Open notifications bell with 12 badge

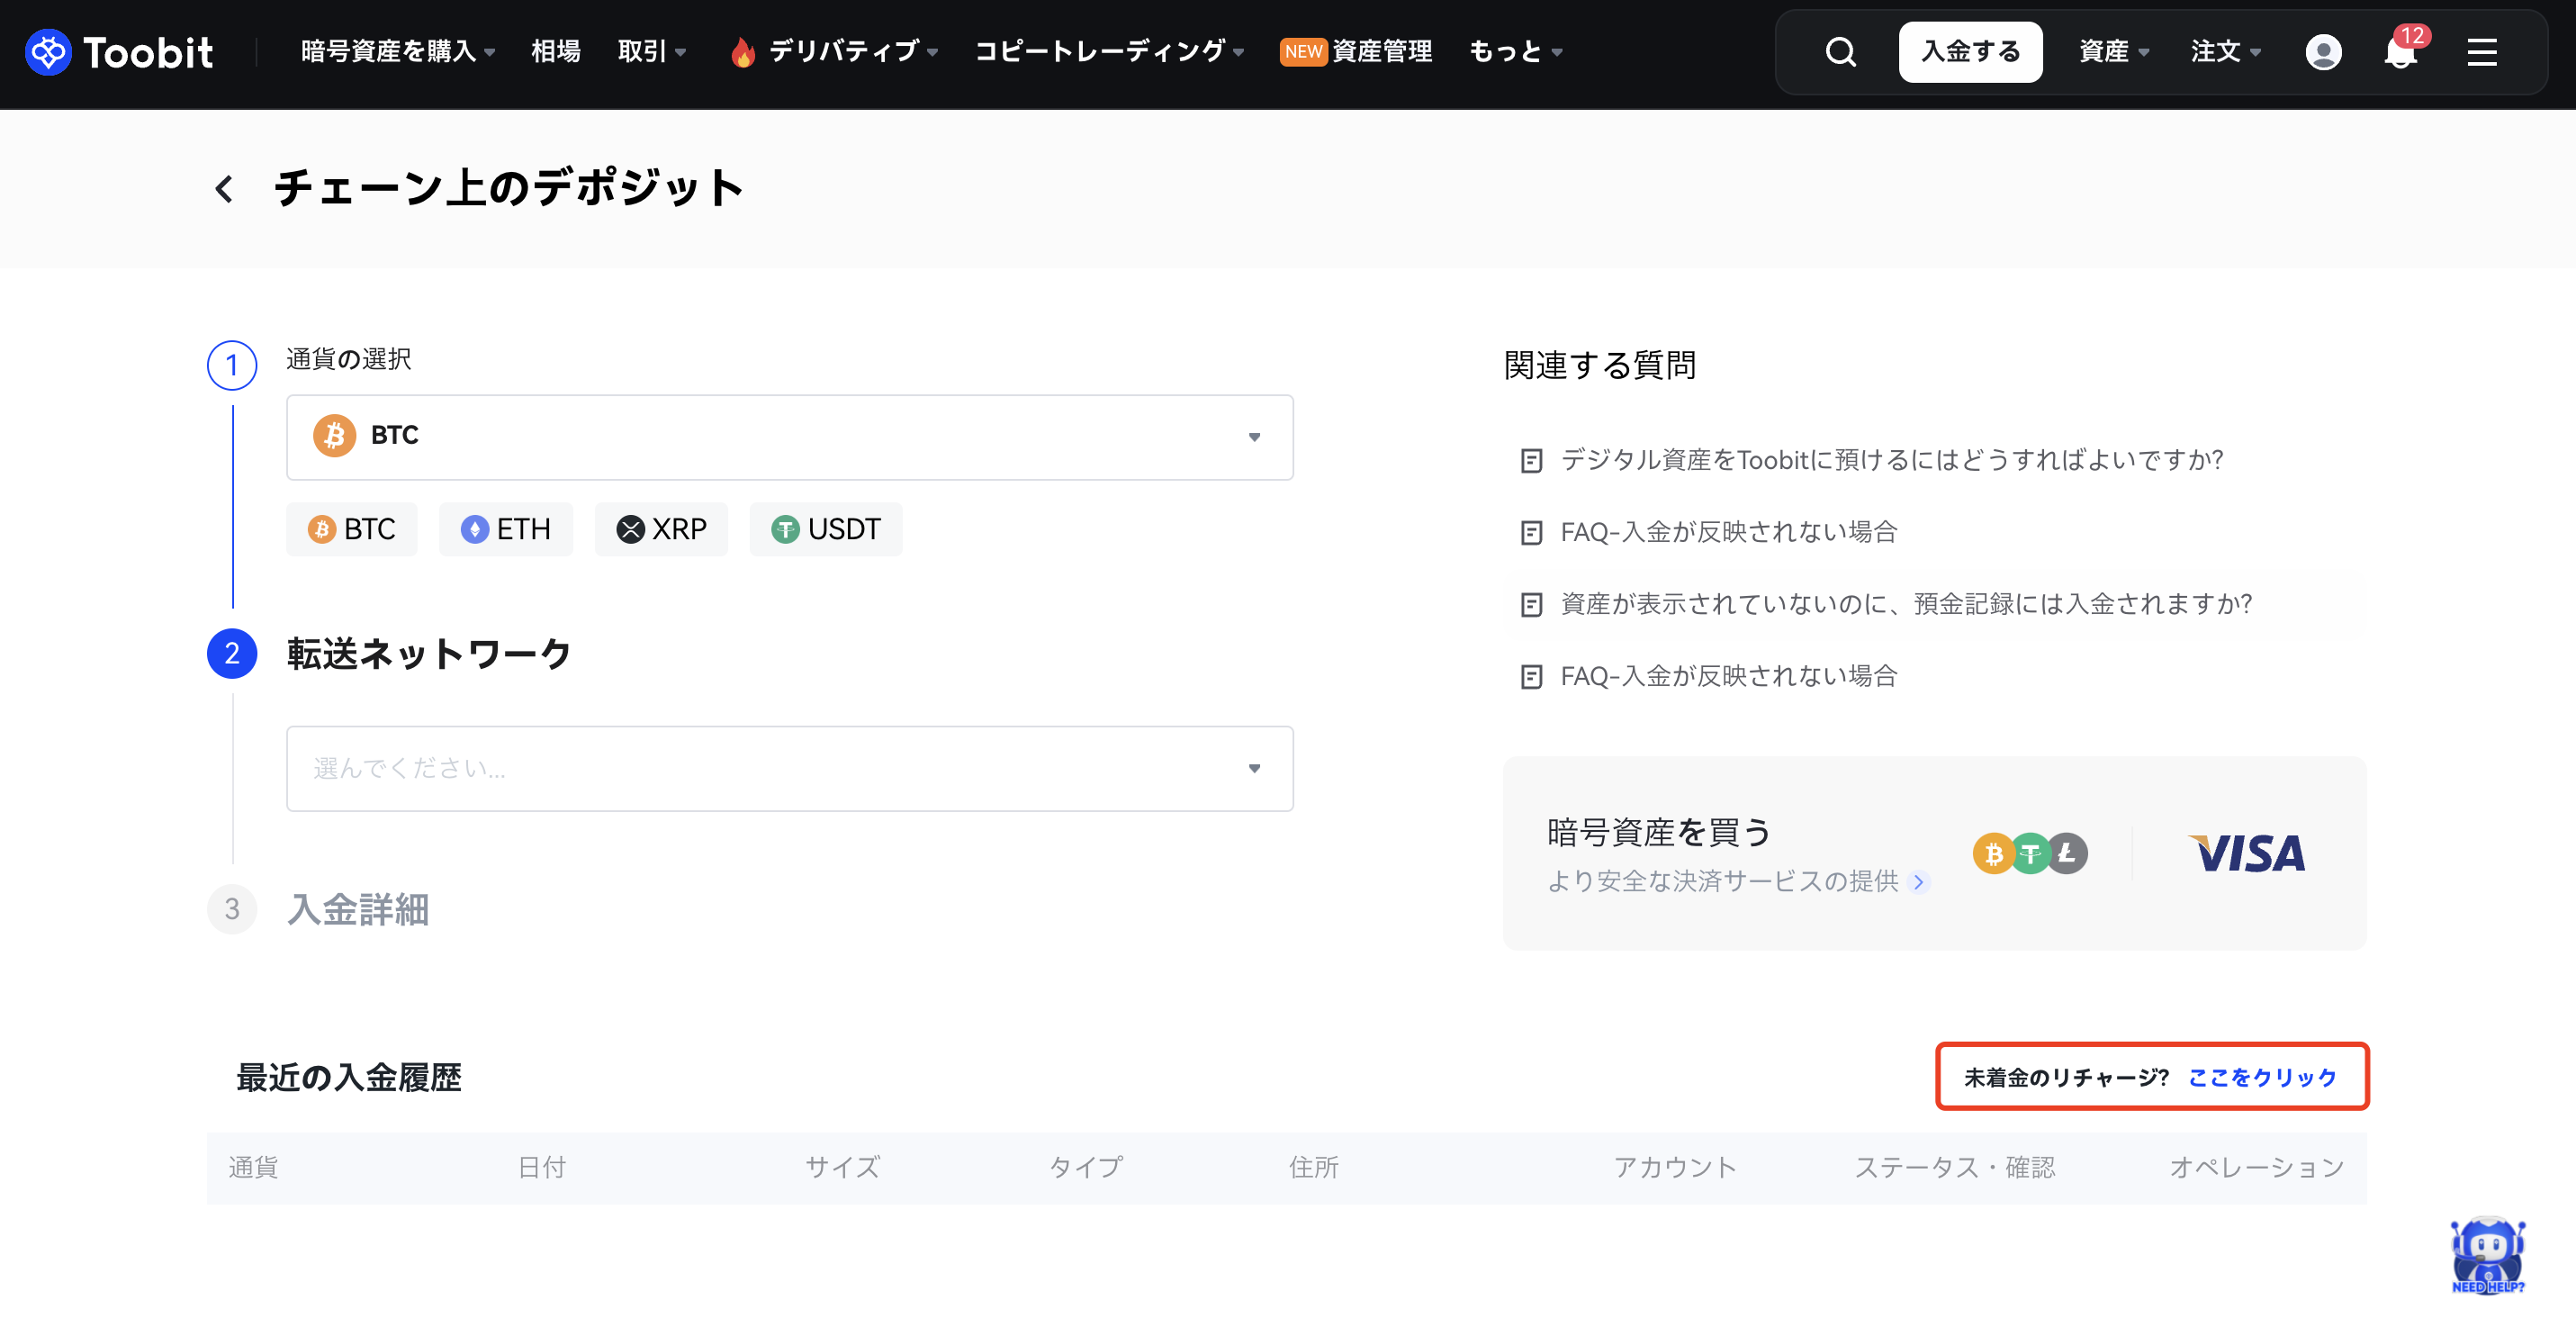[2400, 52]
